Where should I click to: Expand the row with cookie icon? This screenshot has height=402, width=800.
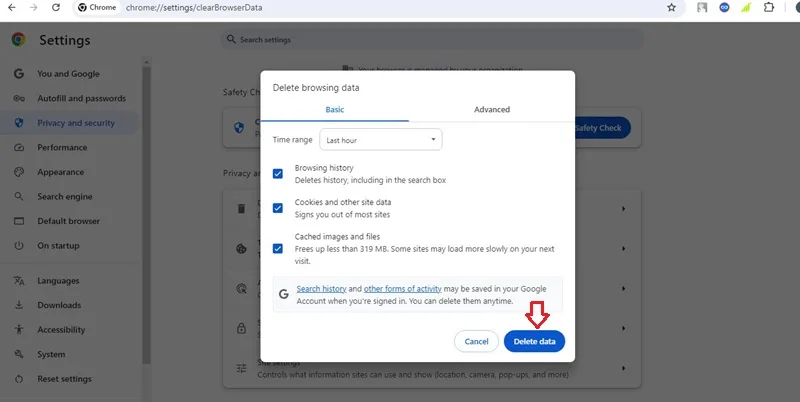623,248
